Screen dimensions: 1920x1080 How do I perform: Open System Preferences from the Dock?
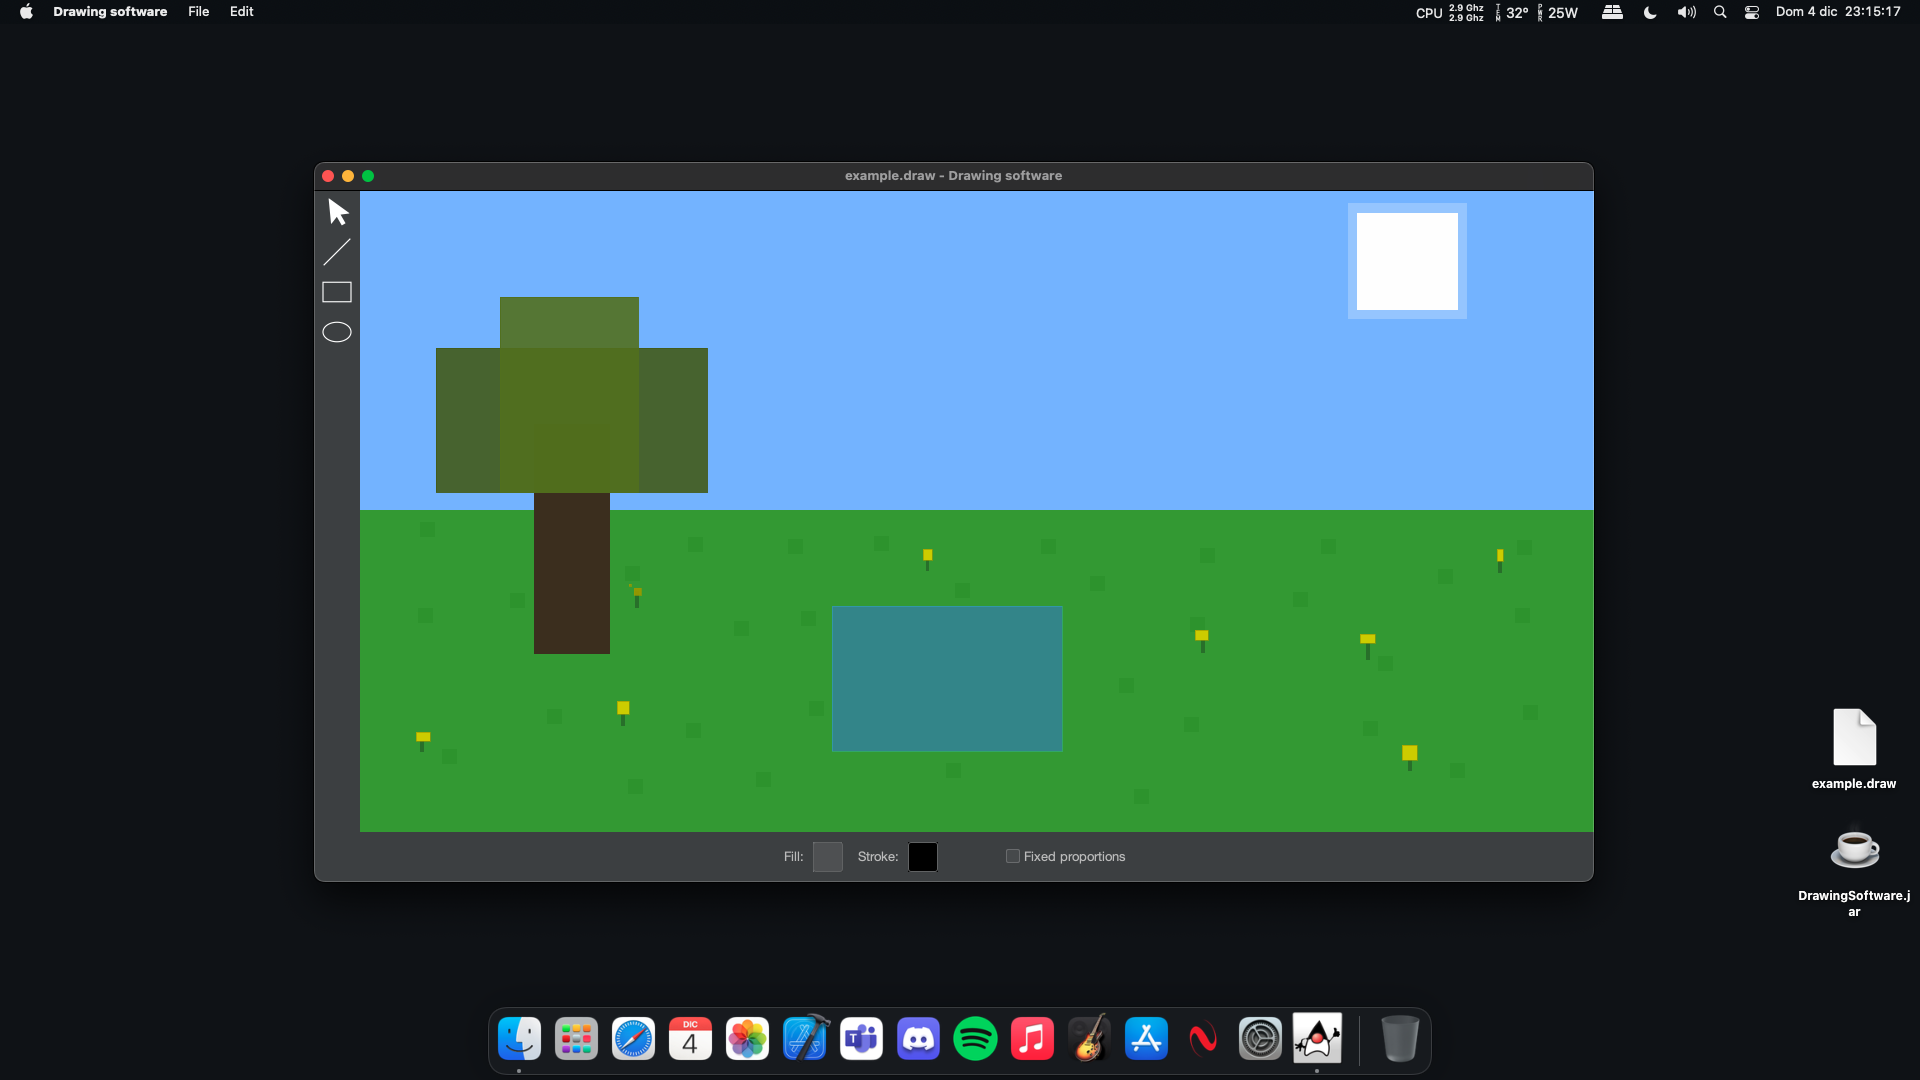tap(1261, 1039)
